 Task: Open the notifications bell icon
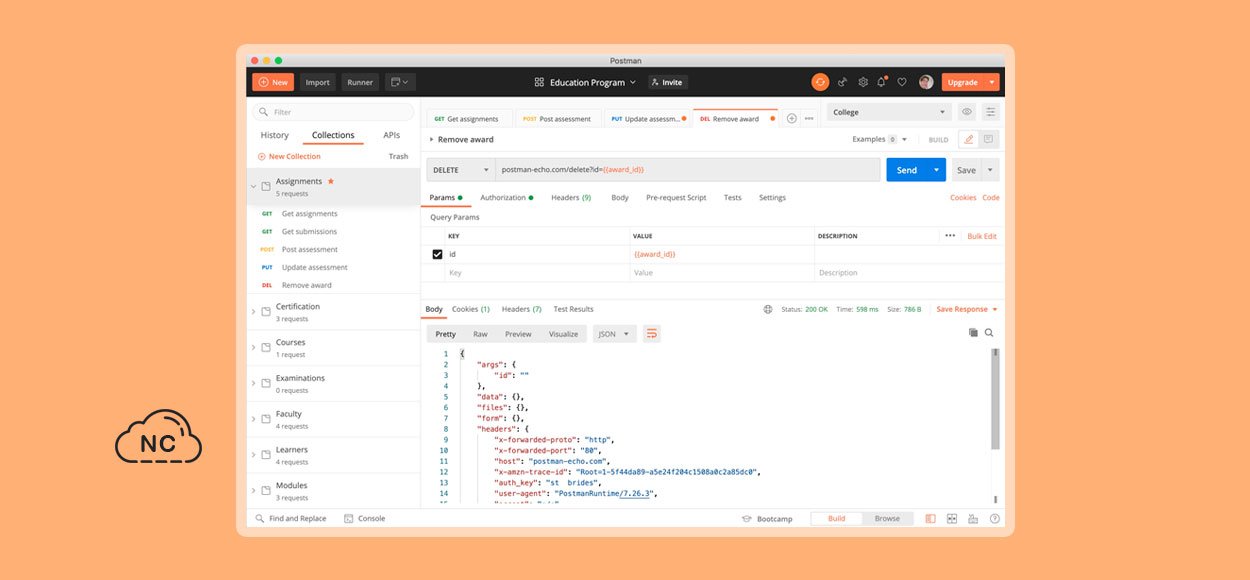point(882,82)
